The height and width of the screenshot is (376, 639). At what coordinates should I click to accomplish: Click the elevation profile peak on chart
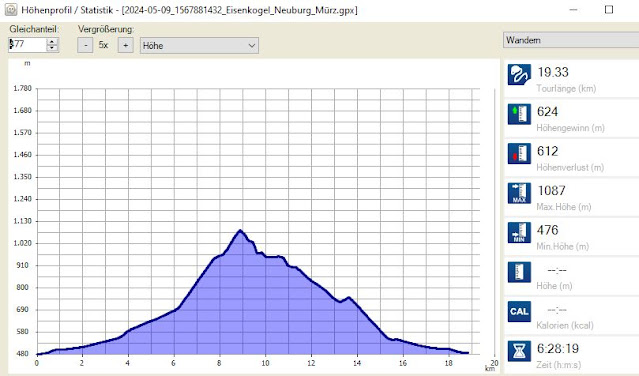coord(240,231)
